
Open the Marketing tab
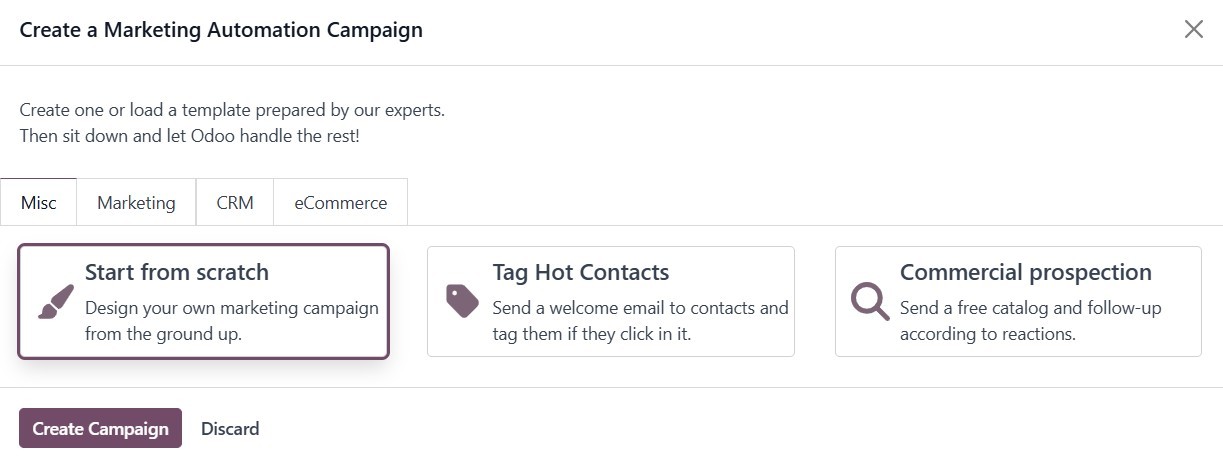(x=136, y=203)
